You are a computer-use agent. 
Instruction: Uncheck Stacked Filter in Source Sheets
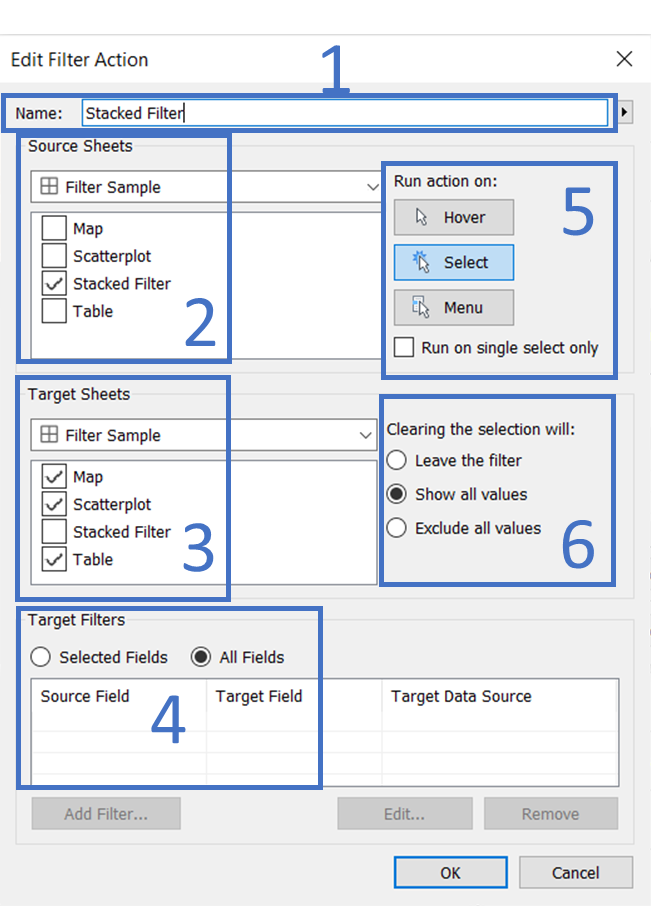(x=54, y=283)
